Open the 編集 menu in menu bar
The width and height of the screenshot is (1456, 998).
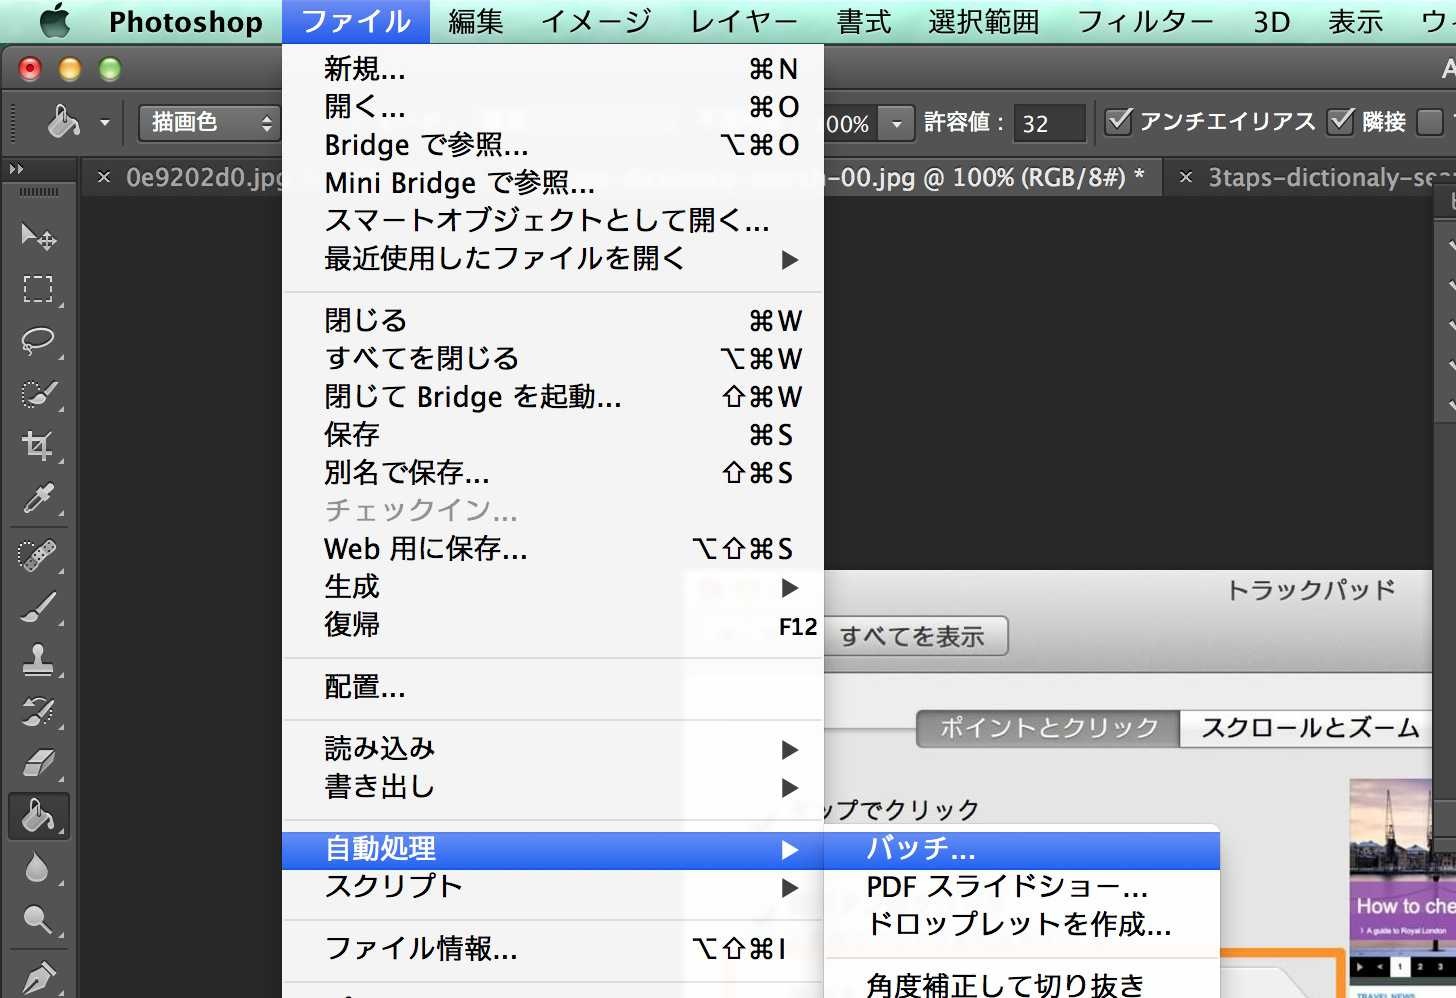[476, 21]
